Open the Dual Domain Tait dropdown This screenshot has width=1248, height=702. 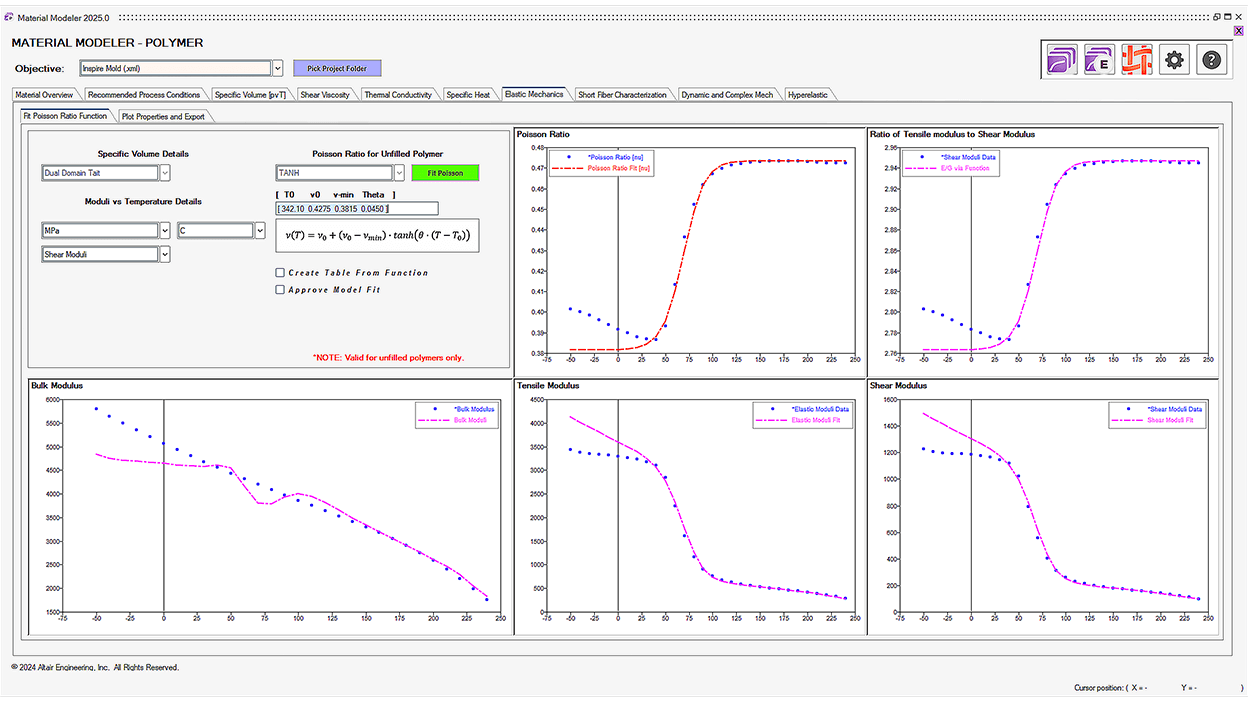click(165, 173)
